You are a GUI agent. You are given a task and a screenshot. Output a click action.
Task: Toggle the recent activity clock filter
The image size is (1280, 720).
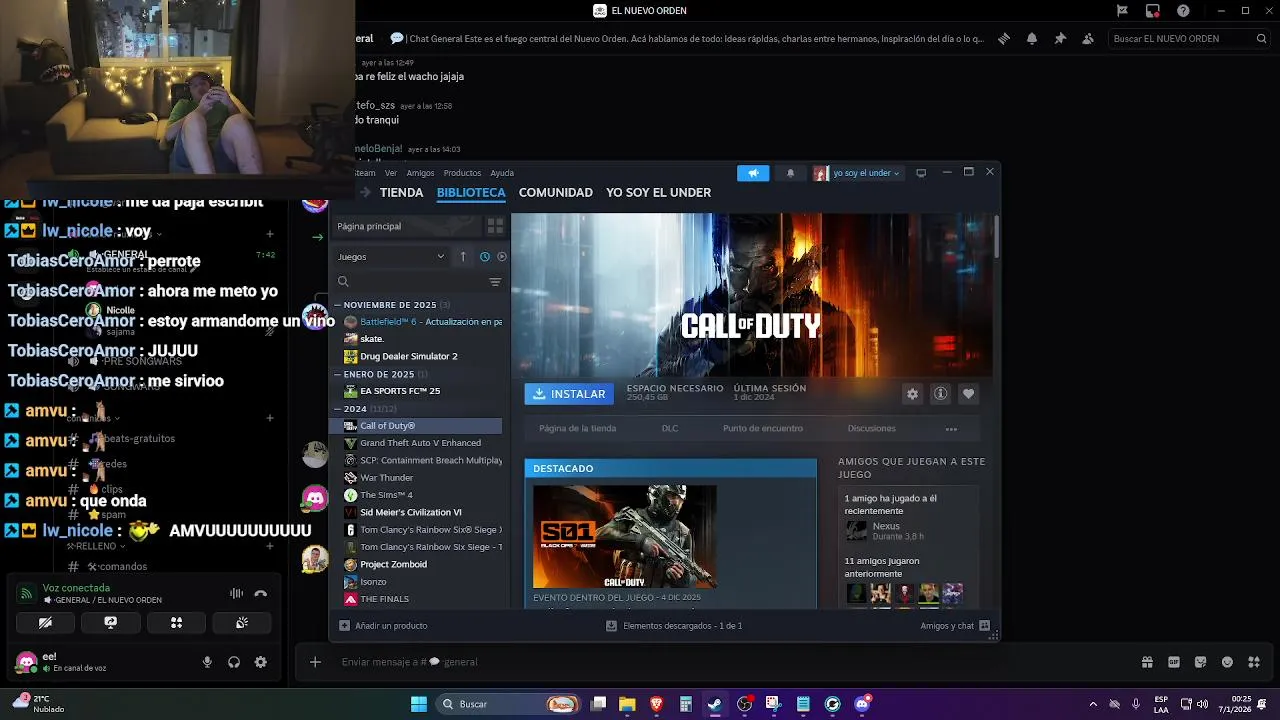(485, 257)
